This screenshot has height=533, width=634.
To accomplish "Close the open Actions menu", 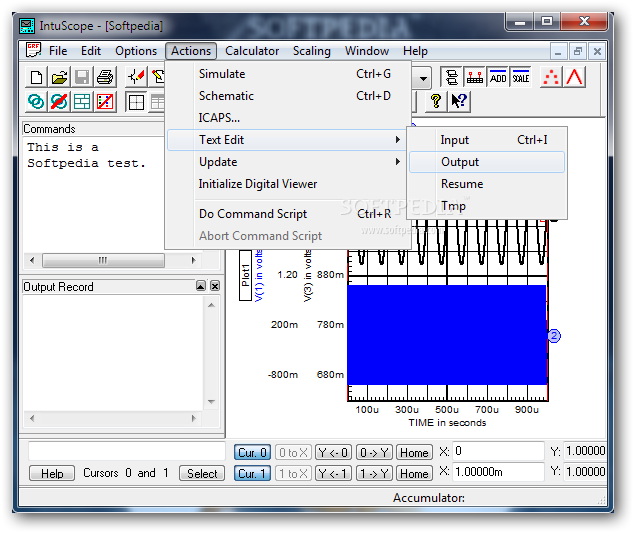I will tap(191, 51).
